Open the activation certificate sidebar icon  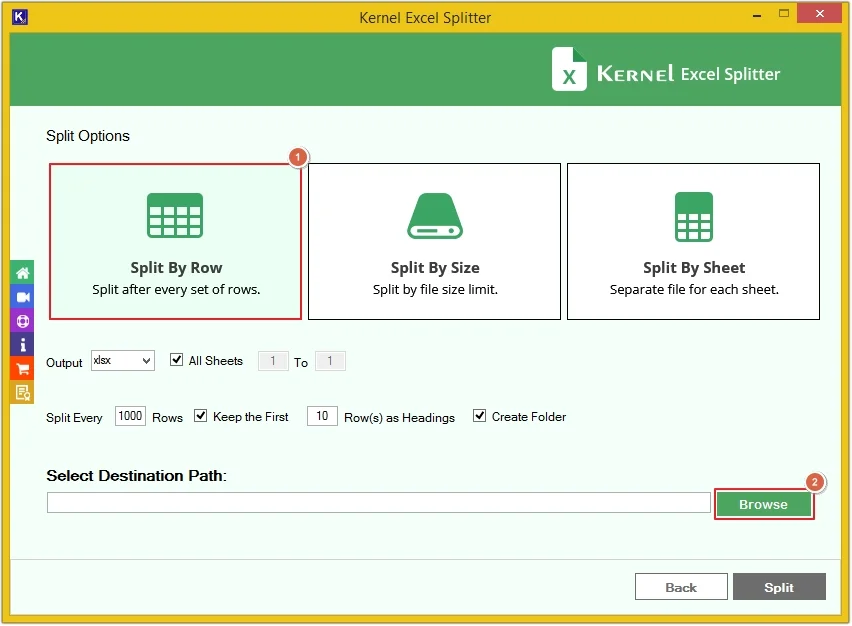point(22,393)
